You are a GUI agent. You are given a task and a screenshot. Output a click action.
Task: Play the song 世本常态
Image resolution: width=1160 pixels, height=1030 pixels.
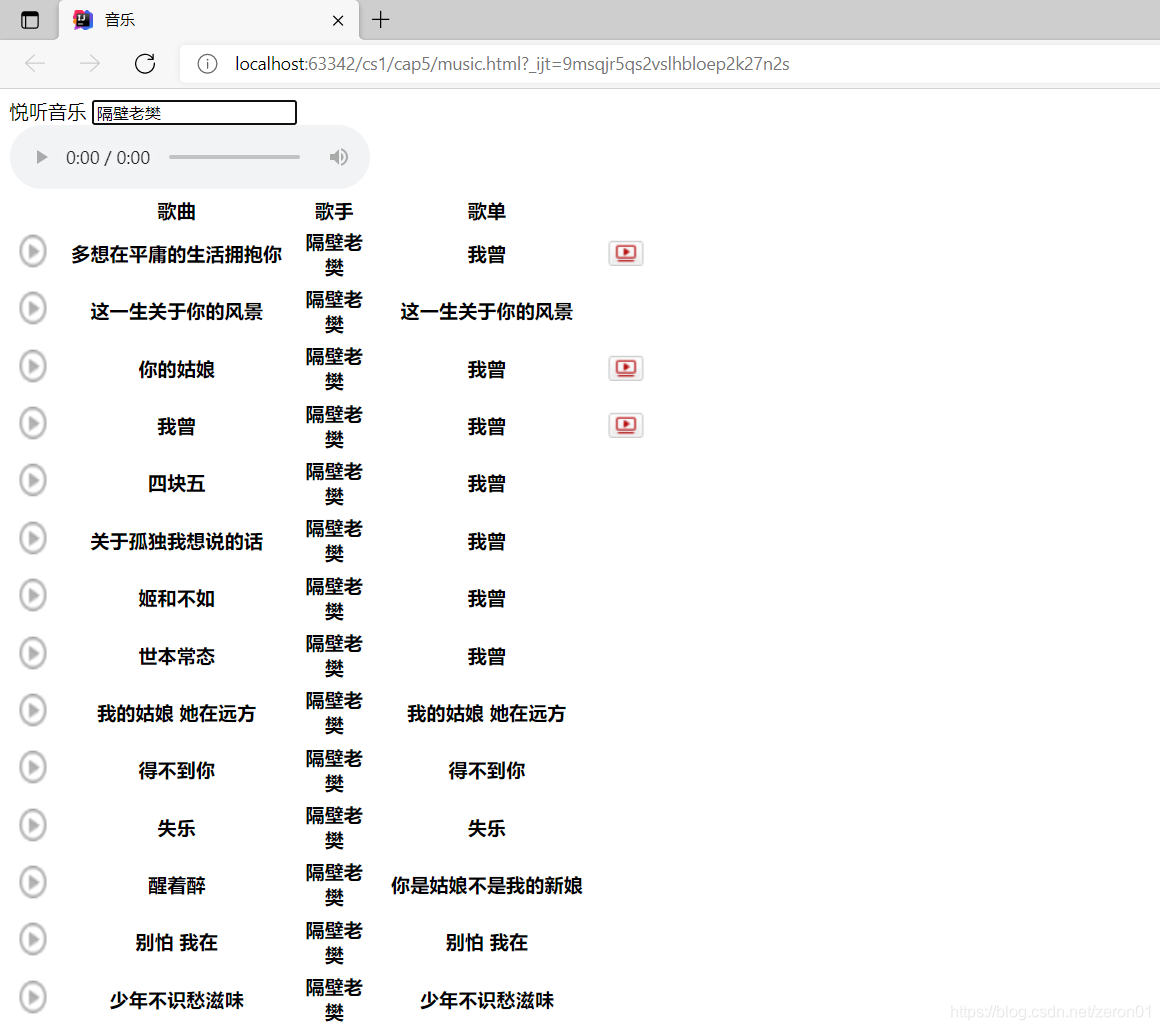[x=32, y=653]
